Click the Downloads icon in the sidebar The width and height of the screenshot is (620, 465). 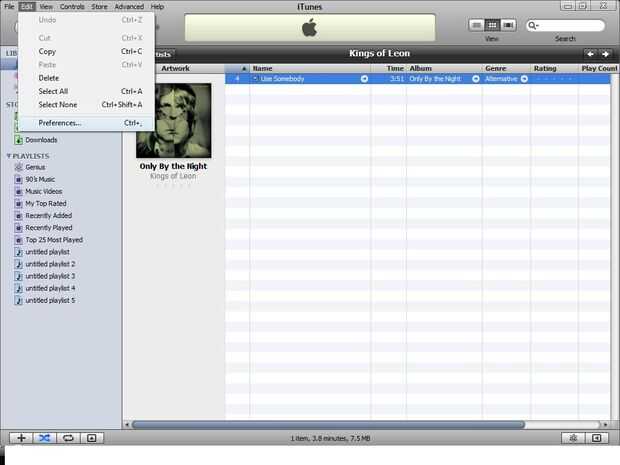[x=18, y=140]
